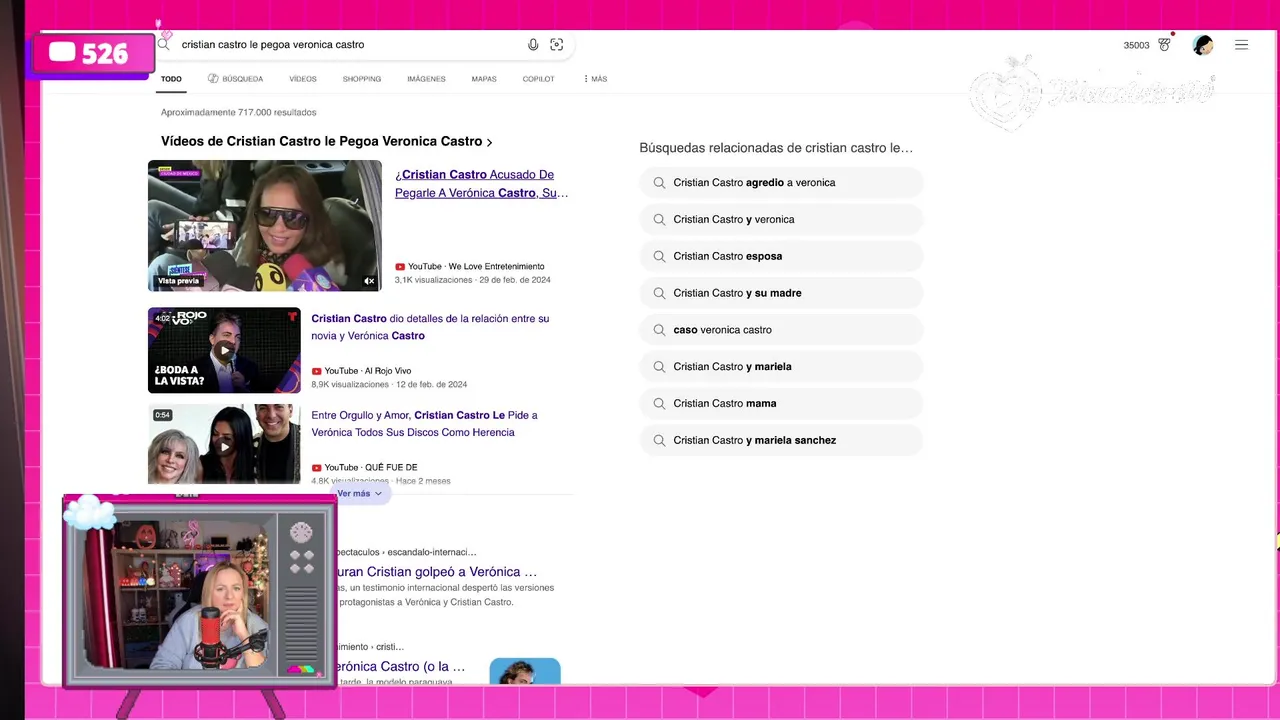Select suggestion 'Cristian Castro y mariela sanchez'
1280x720 pixels.
coord(781,441)
